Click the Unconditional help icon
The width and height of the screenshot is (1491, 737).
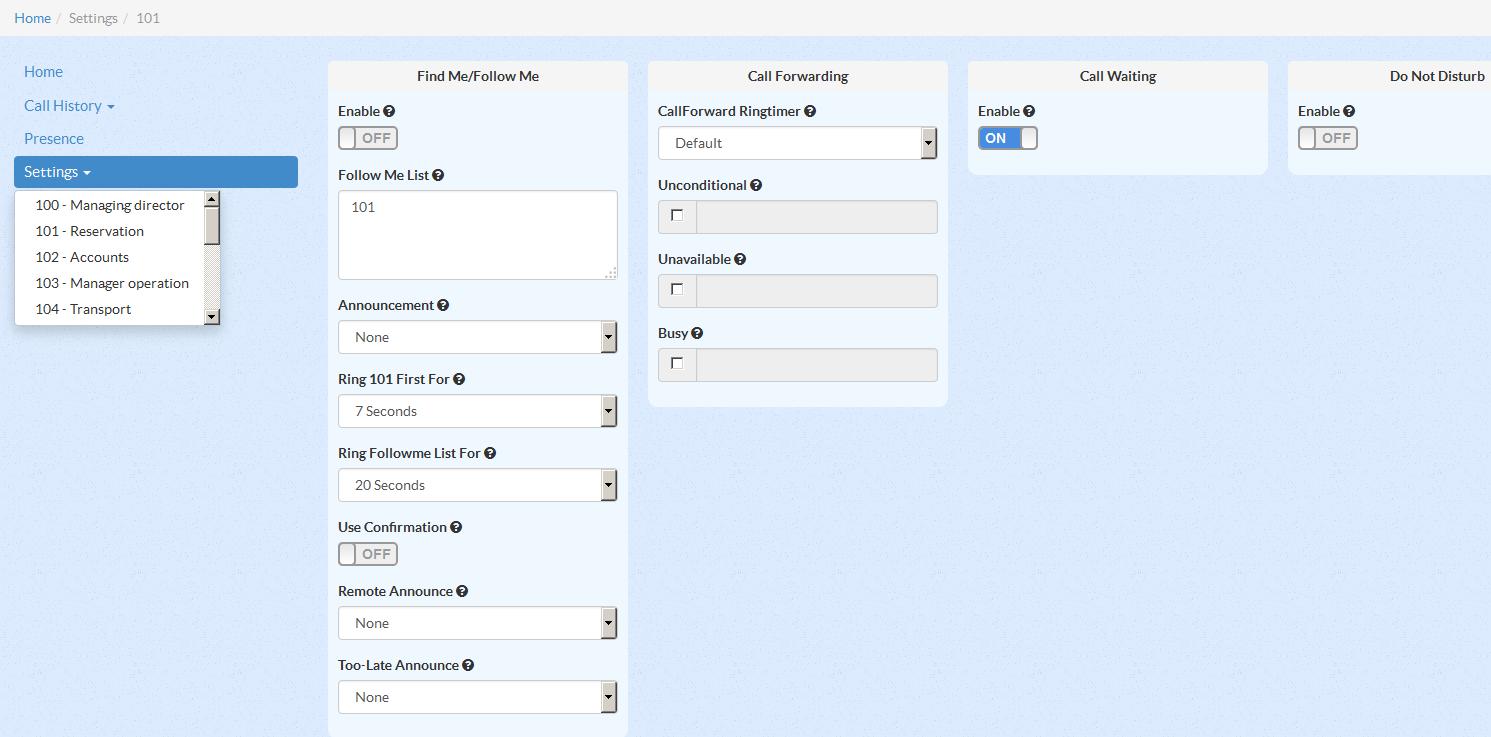pyautogui.click(x=756, y=185)
